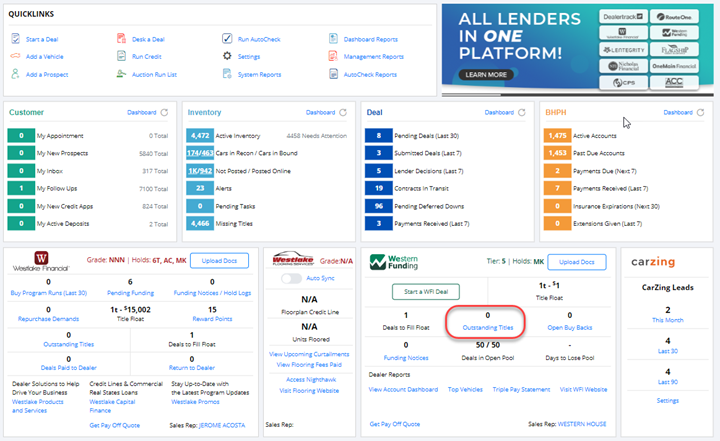This screenshot has width=720, height=441.
Task: Click Western Funding's Funding Notices link
Action: click(x=406, y=358)
